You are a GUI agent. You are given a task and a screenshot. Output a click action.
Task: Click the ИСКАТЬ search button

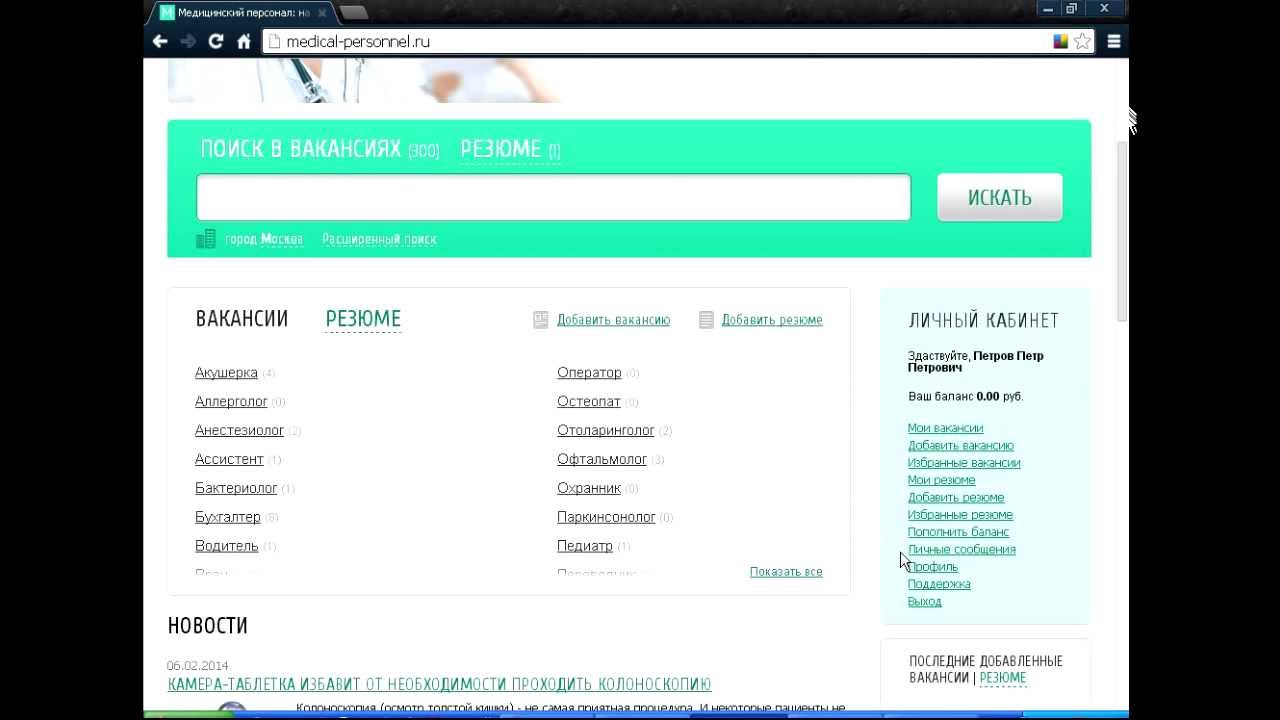point(999,197)
